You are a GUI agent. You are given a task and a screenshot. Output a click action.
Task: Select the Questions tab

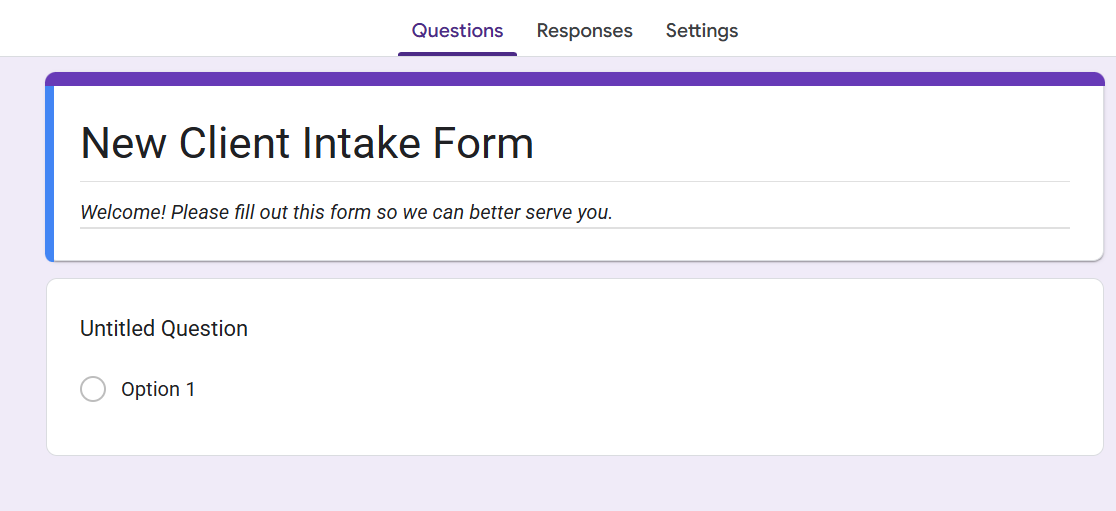coord(457,31)
